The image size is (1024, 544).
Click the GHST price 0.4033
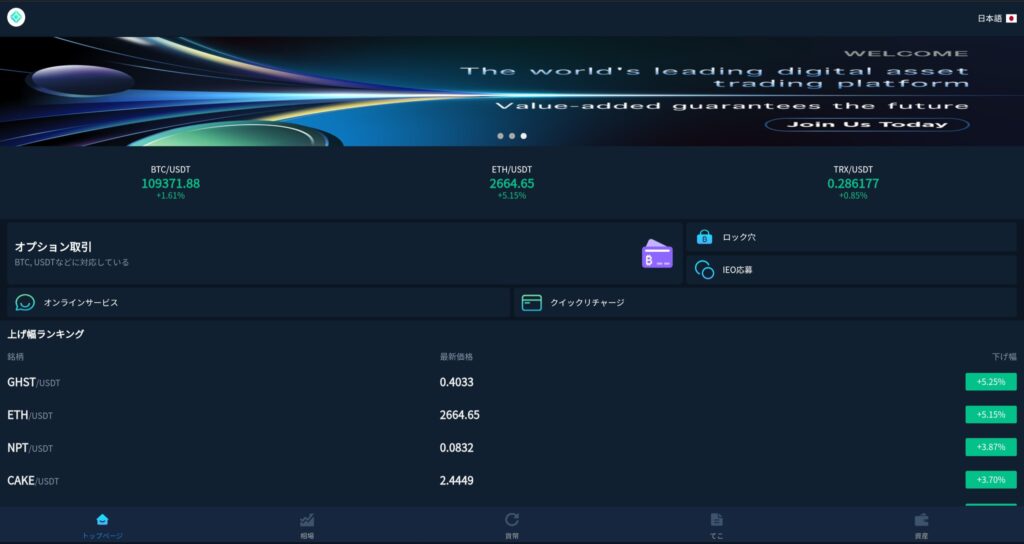coord(456,382)
